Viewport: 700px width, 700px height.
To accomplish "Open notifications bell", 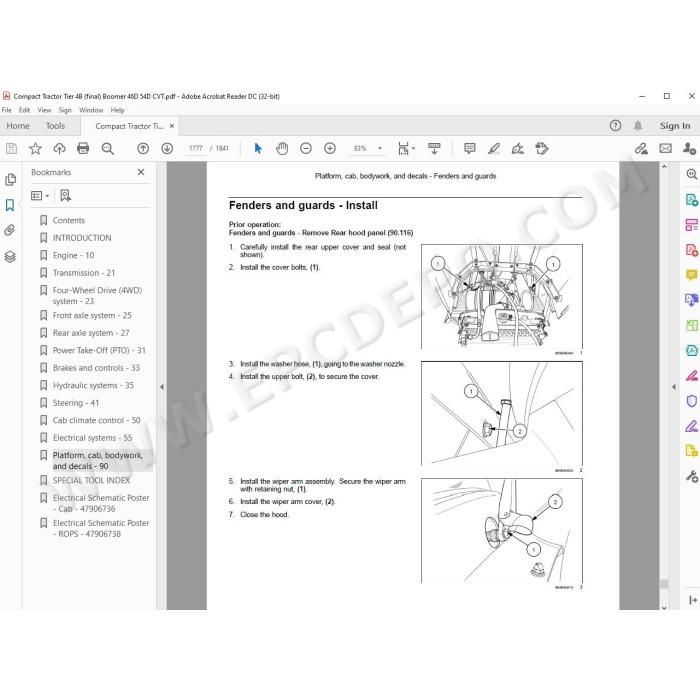I will (638, 126).
